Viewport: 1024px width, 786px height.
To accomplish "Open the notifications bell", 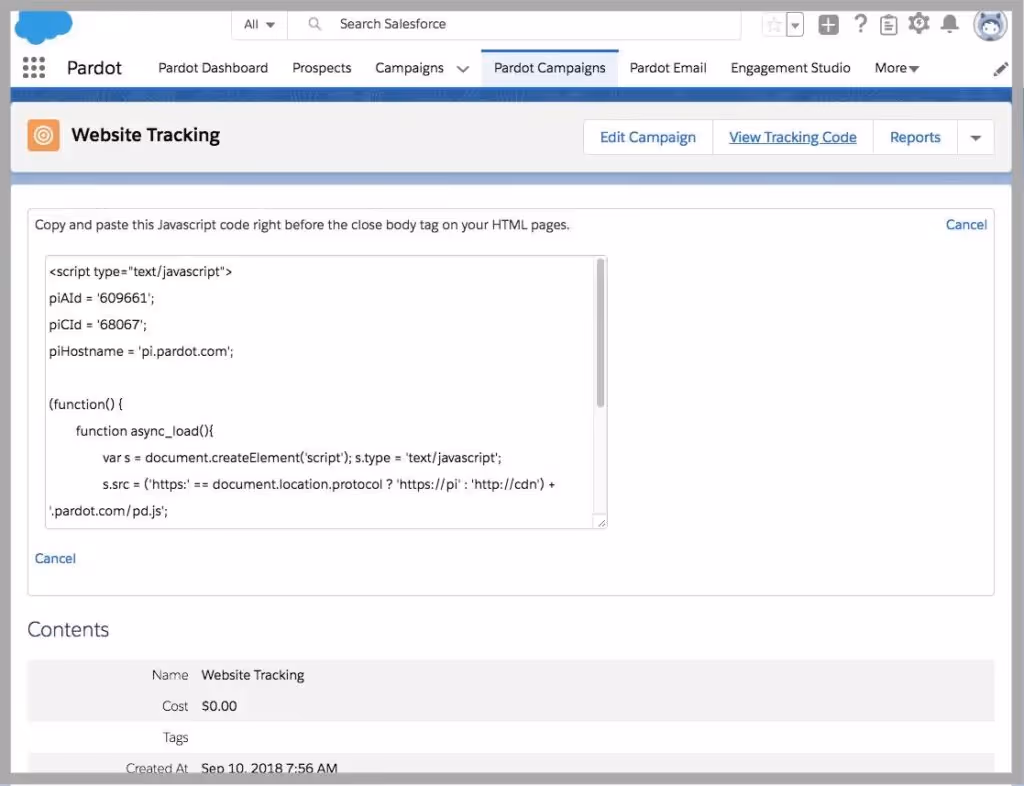I will coord(950,24).
